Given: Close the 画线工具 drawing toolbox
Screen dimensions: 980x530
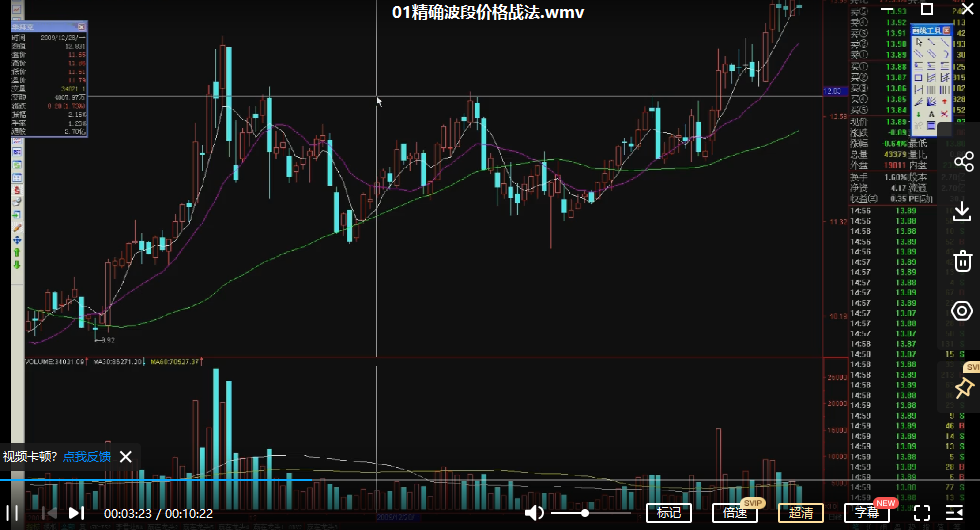Looking at the screenshot, I should pos(946,31).
